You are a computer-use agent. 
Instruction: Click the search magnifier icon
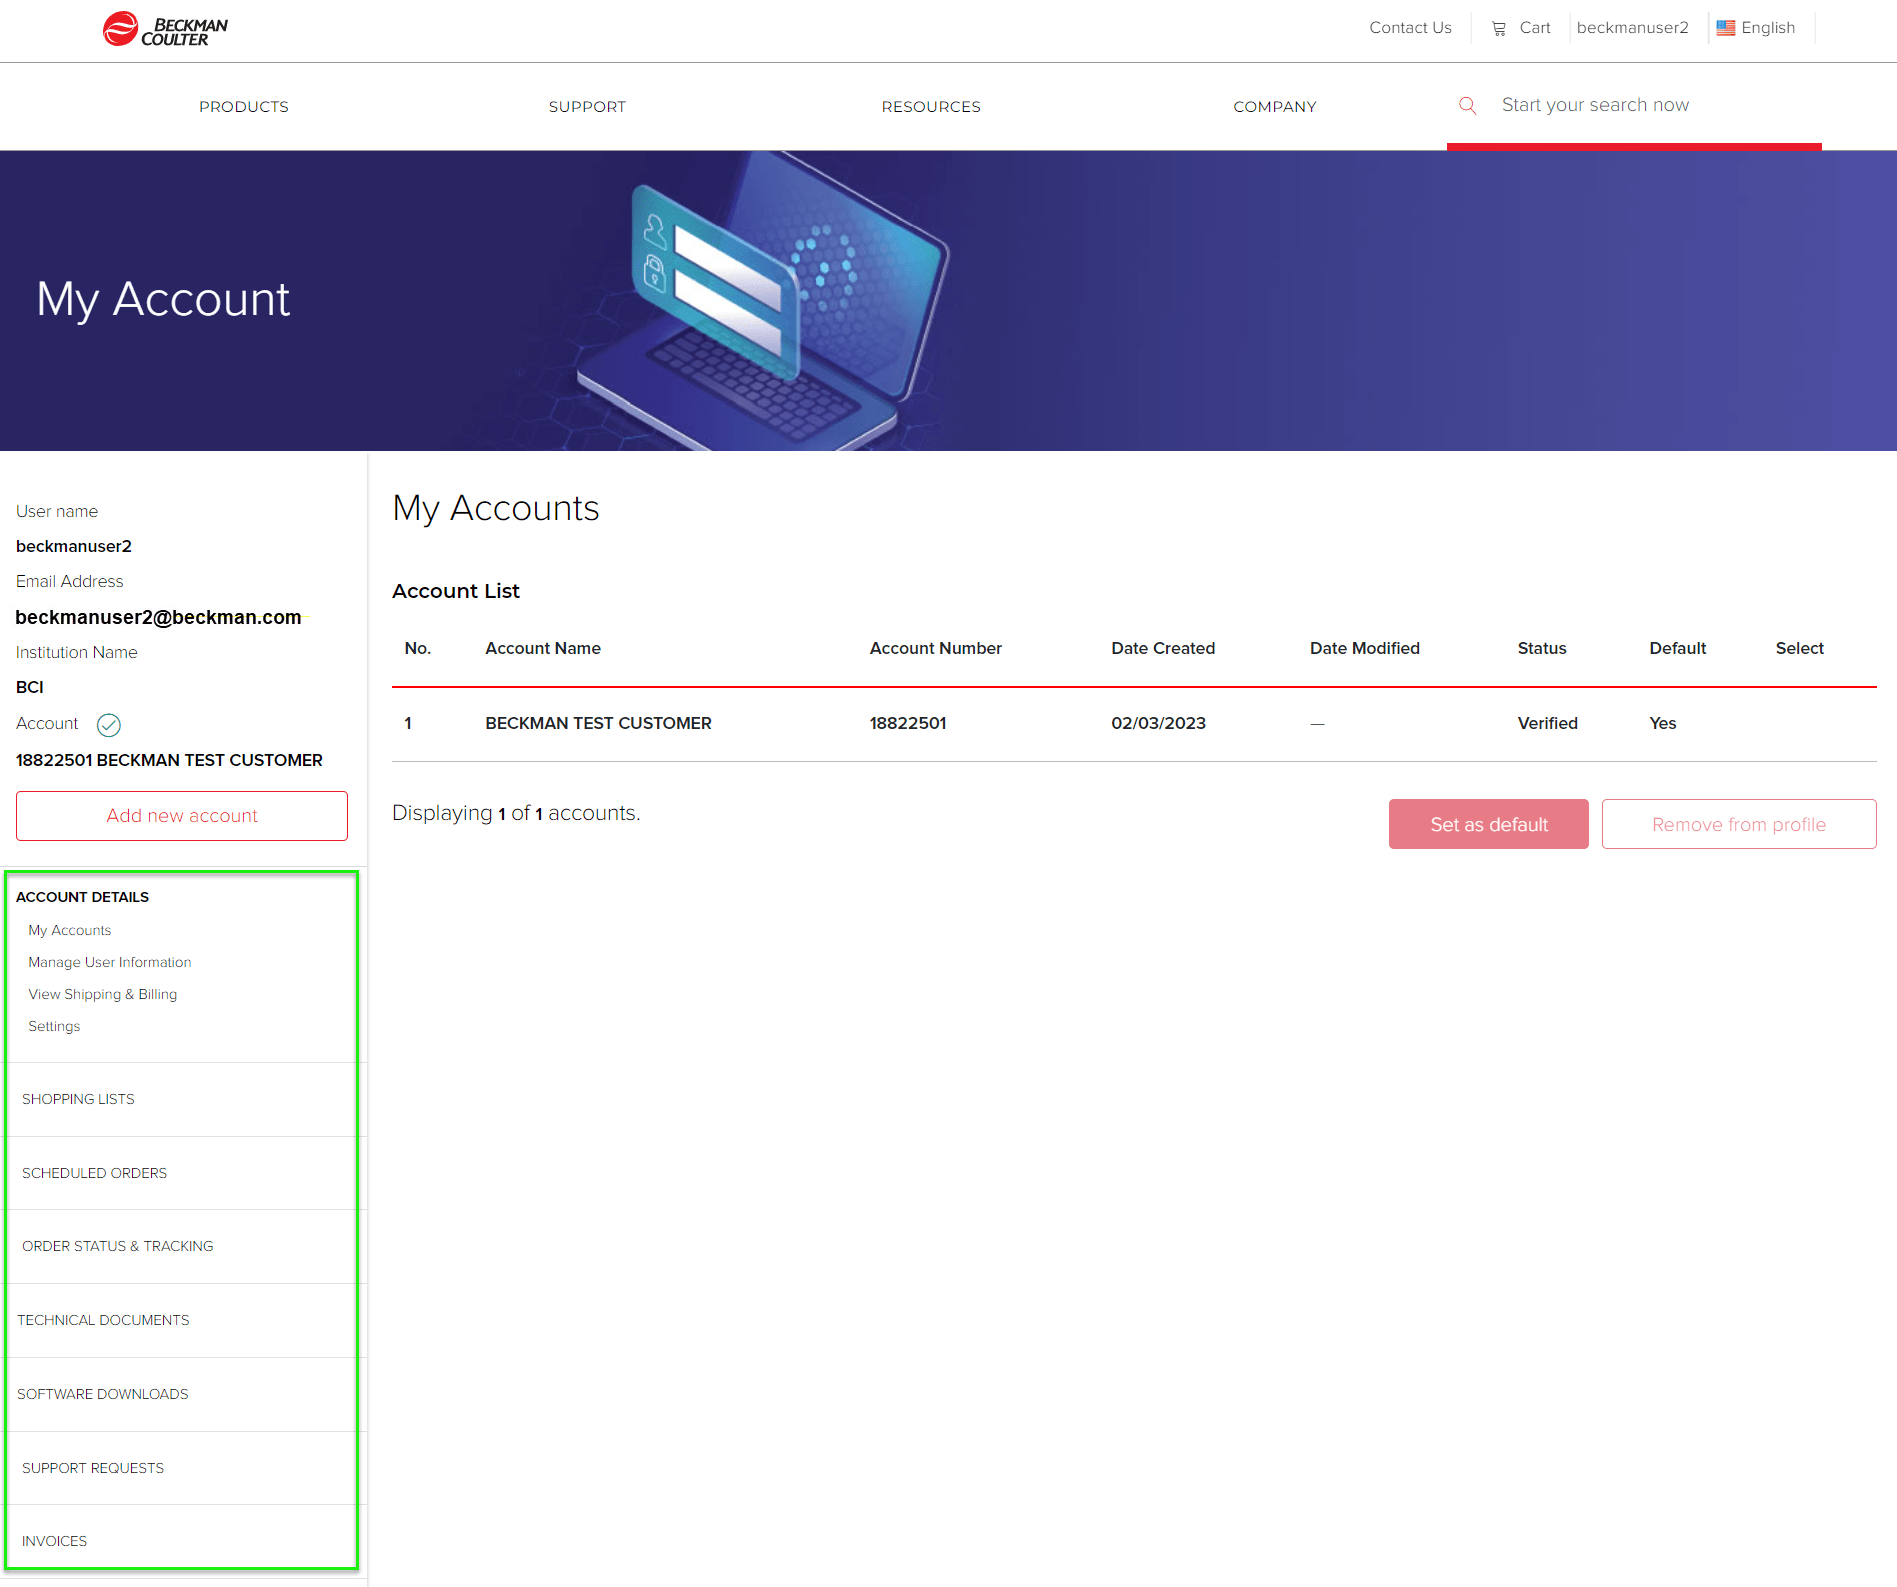click(1467, 105)
